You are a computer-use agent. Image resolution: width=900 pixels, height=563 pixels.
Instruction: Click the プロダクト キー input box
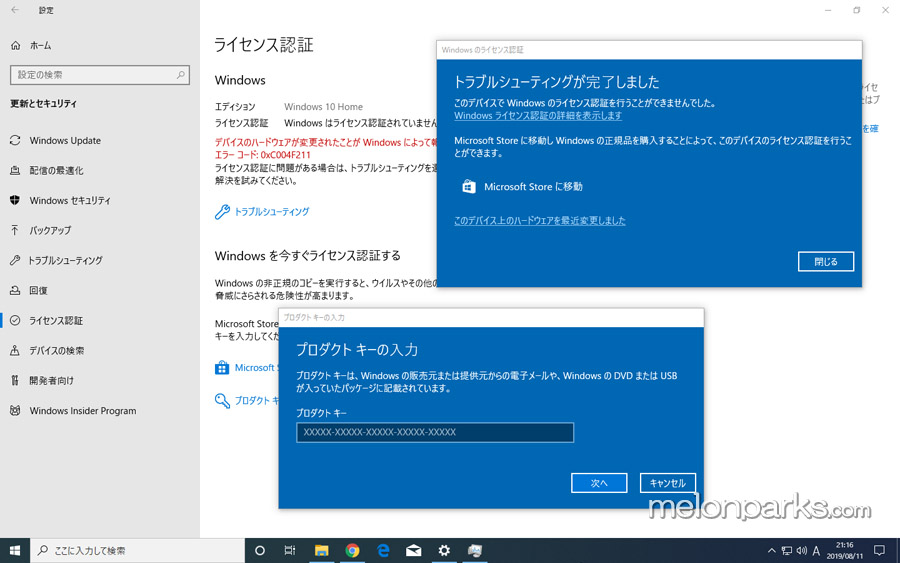[x=435, y=432]
